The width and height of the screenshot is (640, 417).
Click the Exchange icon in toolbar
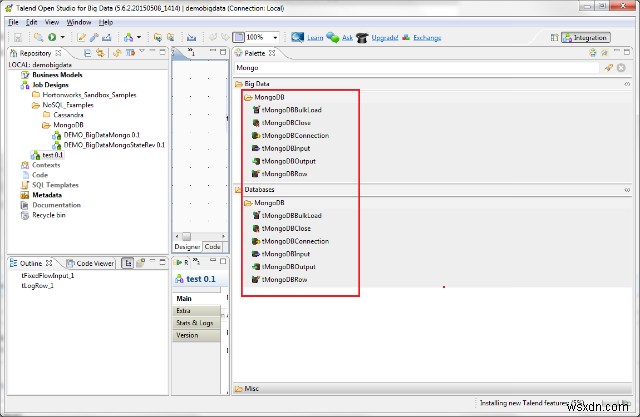point(406,38)
